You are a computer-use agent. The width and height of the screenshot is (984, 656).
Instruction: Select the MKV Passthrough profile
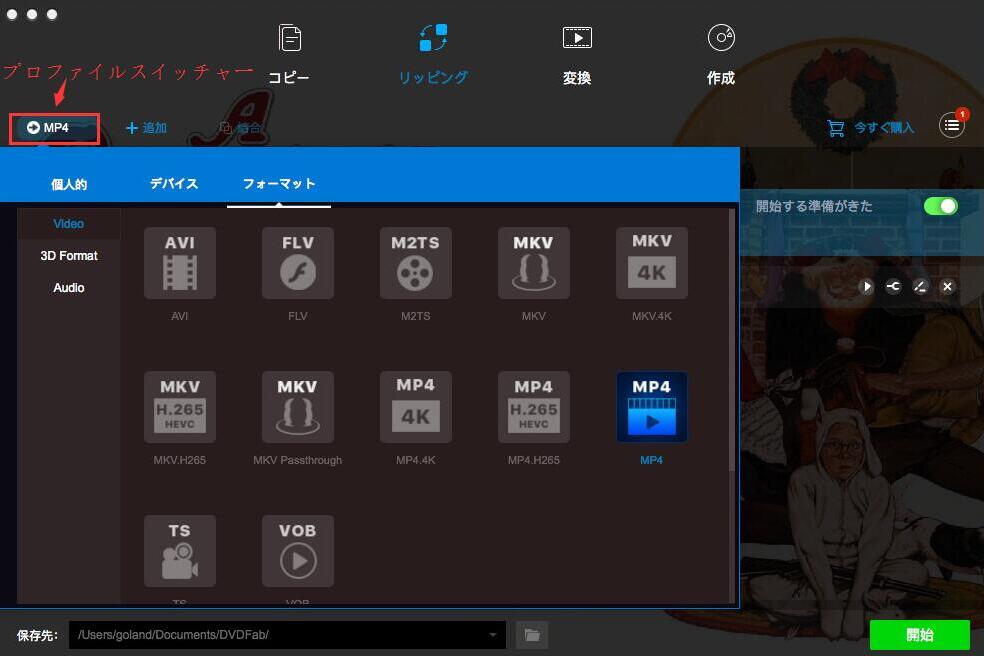298,407
